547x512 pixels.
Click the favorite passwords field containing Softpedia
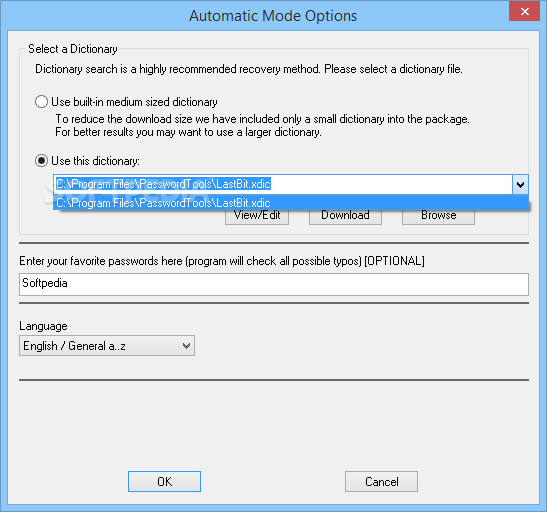[x=274, y=284]
